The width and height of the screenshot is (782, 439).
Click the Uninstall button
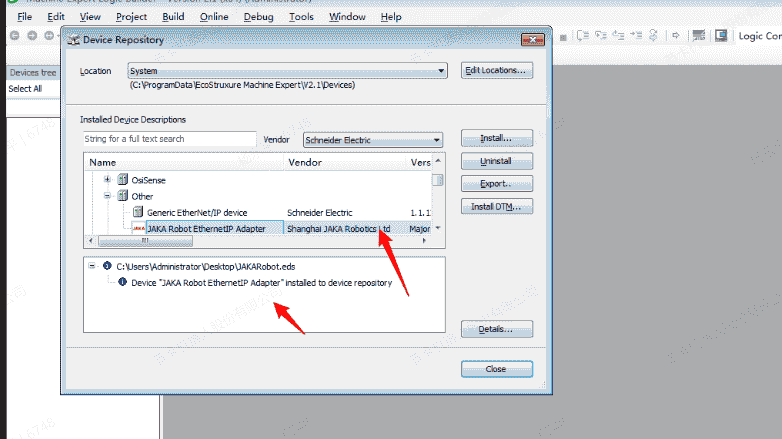[x=496, y=161]
